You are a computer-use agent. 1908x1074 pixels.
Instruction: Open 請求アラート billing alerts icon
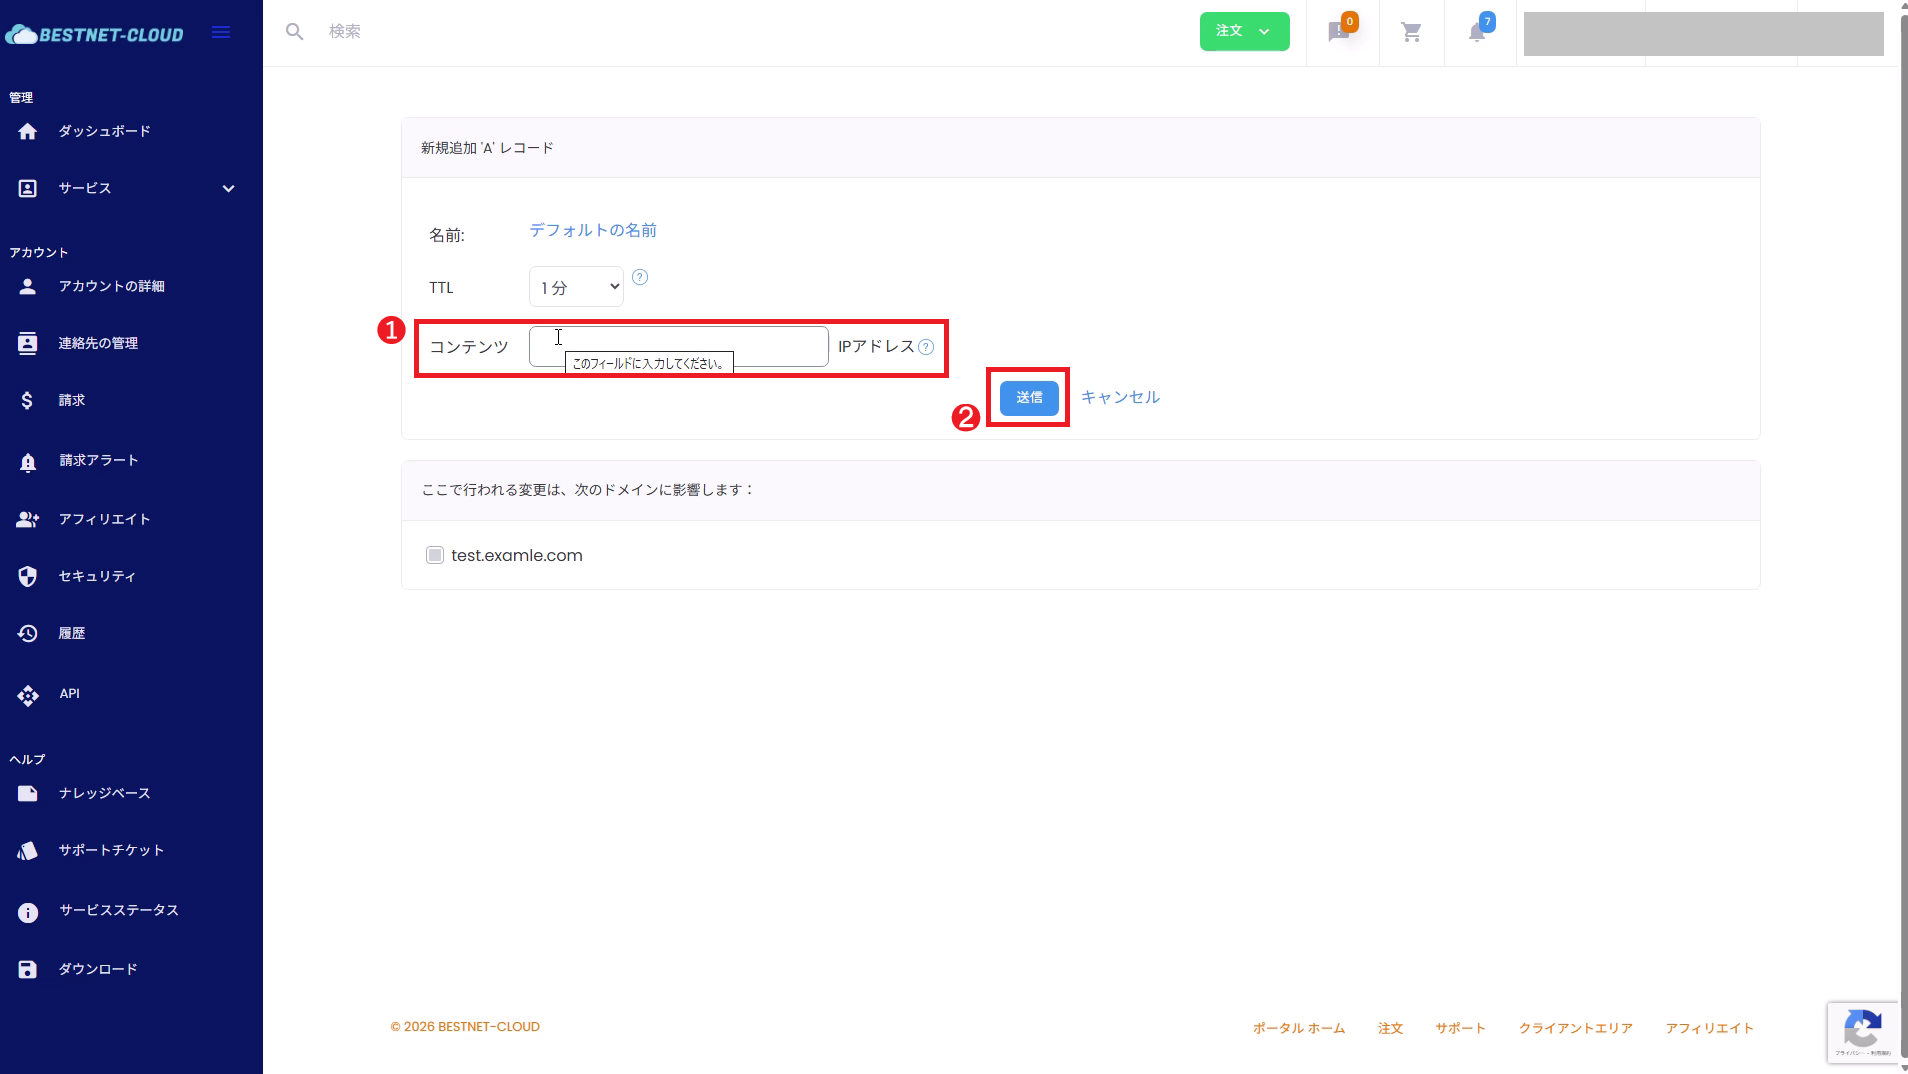27,460
